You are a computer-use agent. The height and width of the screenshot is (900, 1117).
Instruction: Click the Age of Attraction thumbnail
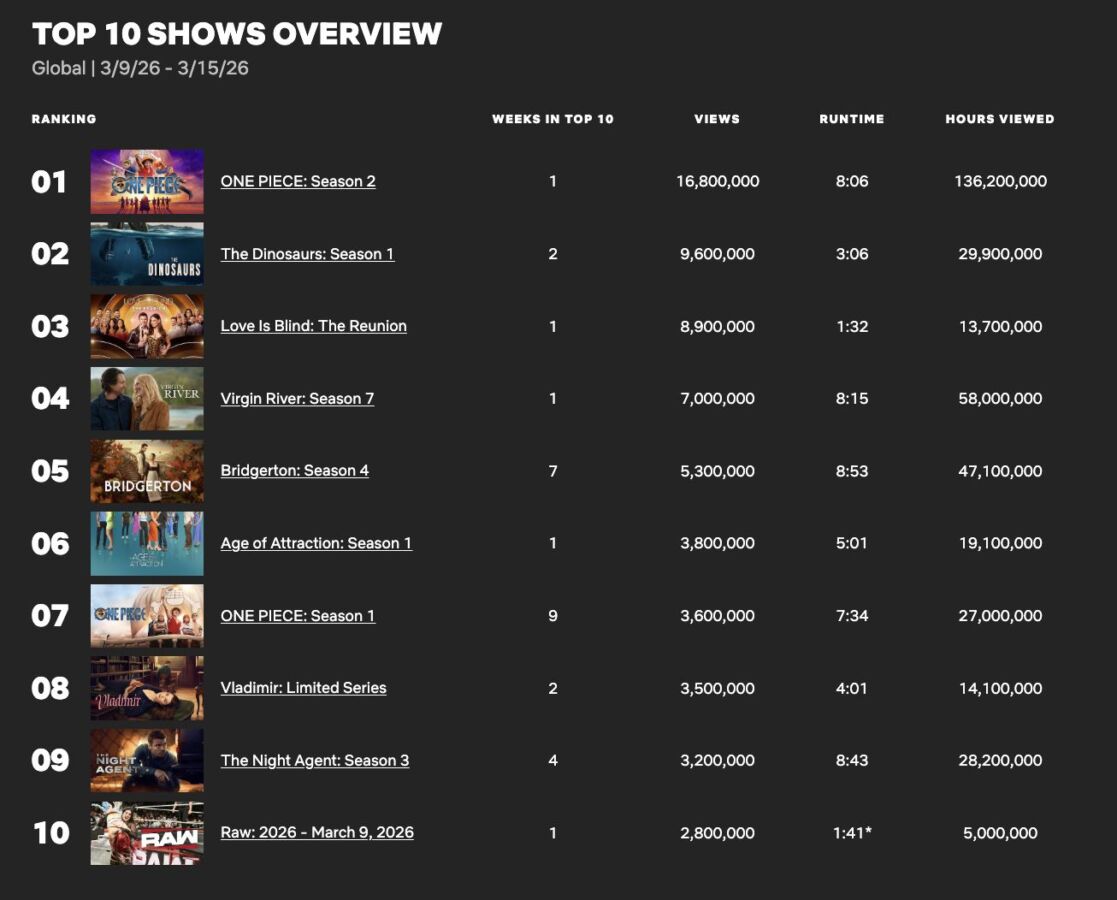147,544
